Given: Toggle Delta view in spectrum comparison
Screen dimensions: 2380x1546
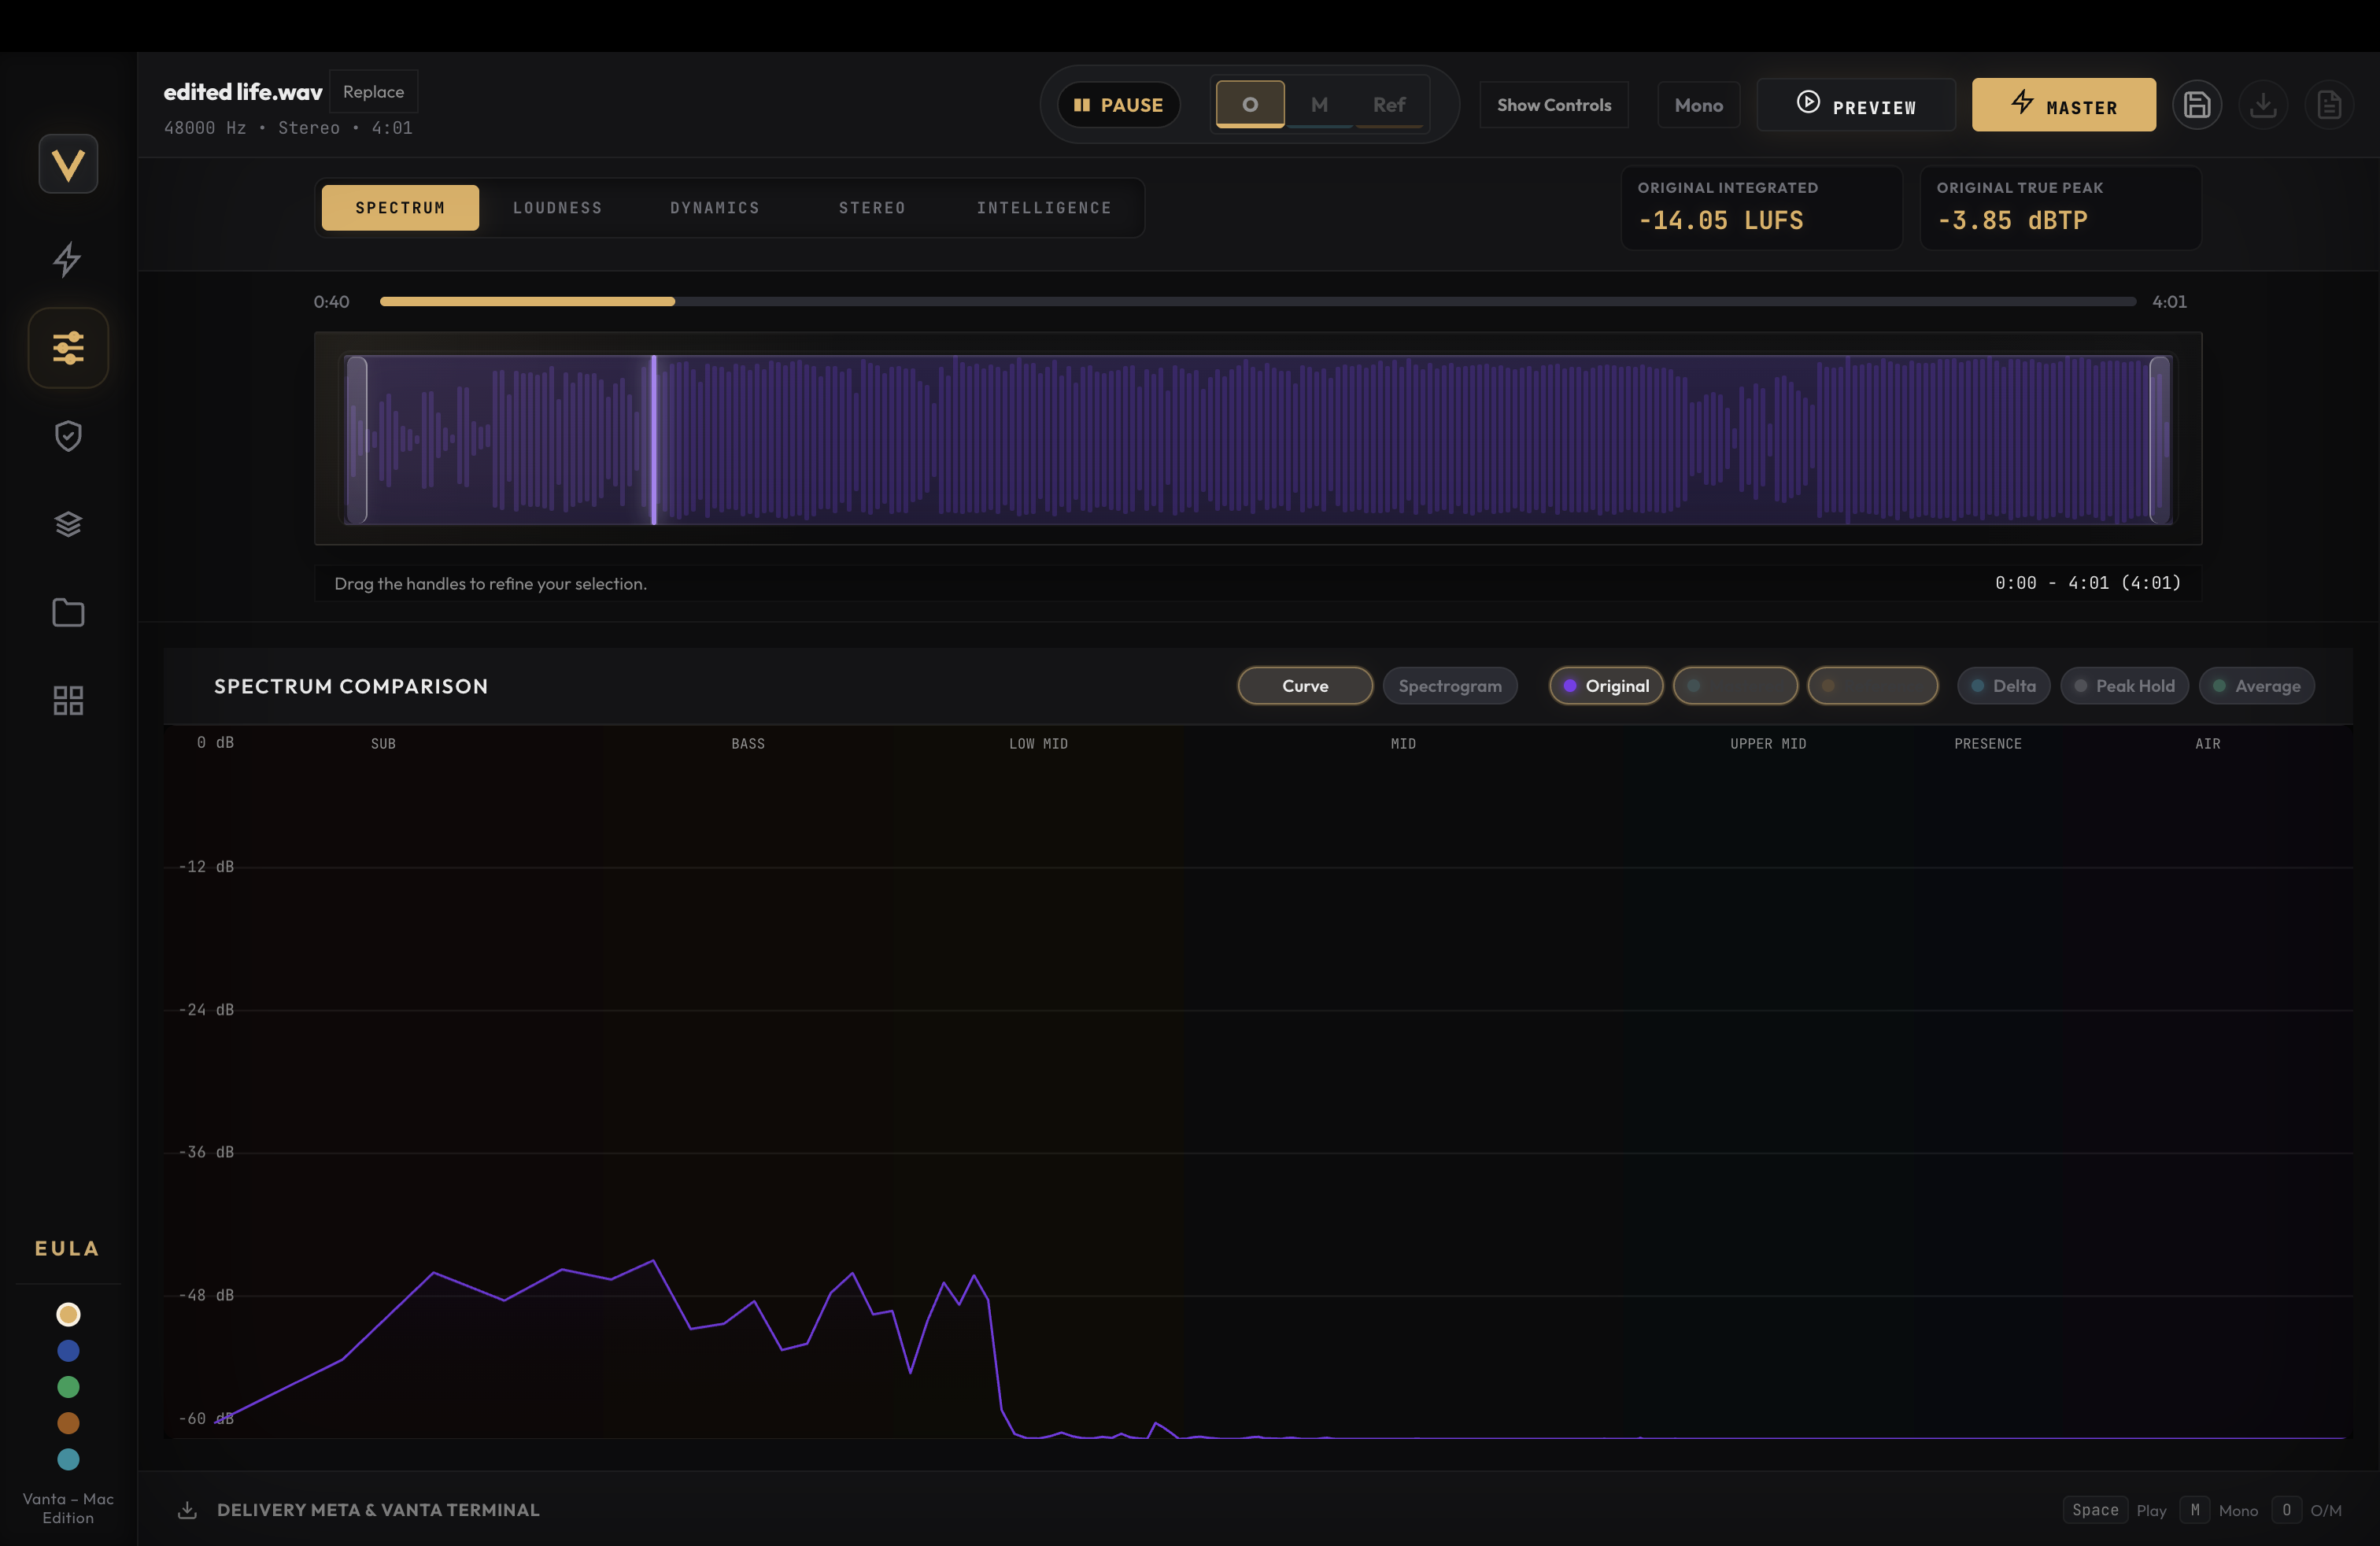Looking at the screenshot, I should [x=2003, y=686].
